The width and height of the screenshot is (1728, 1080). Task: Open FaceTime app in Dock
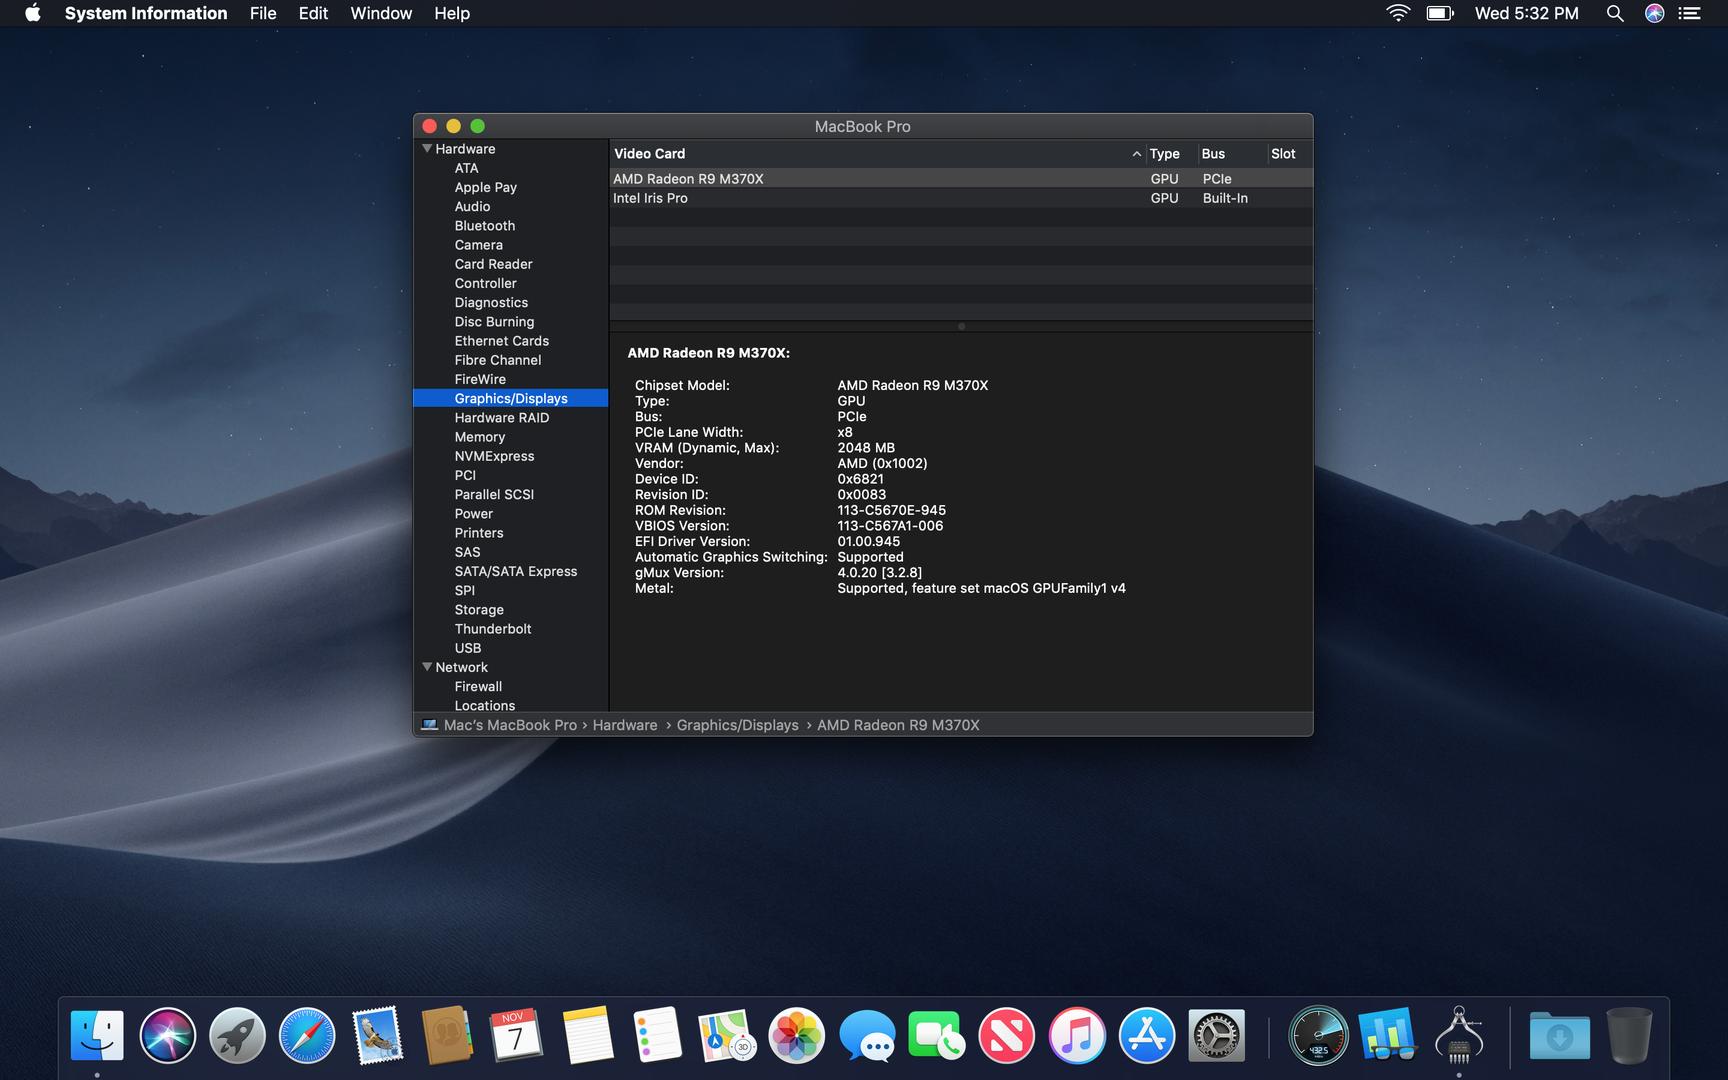(937, 1035)
